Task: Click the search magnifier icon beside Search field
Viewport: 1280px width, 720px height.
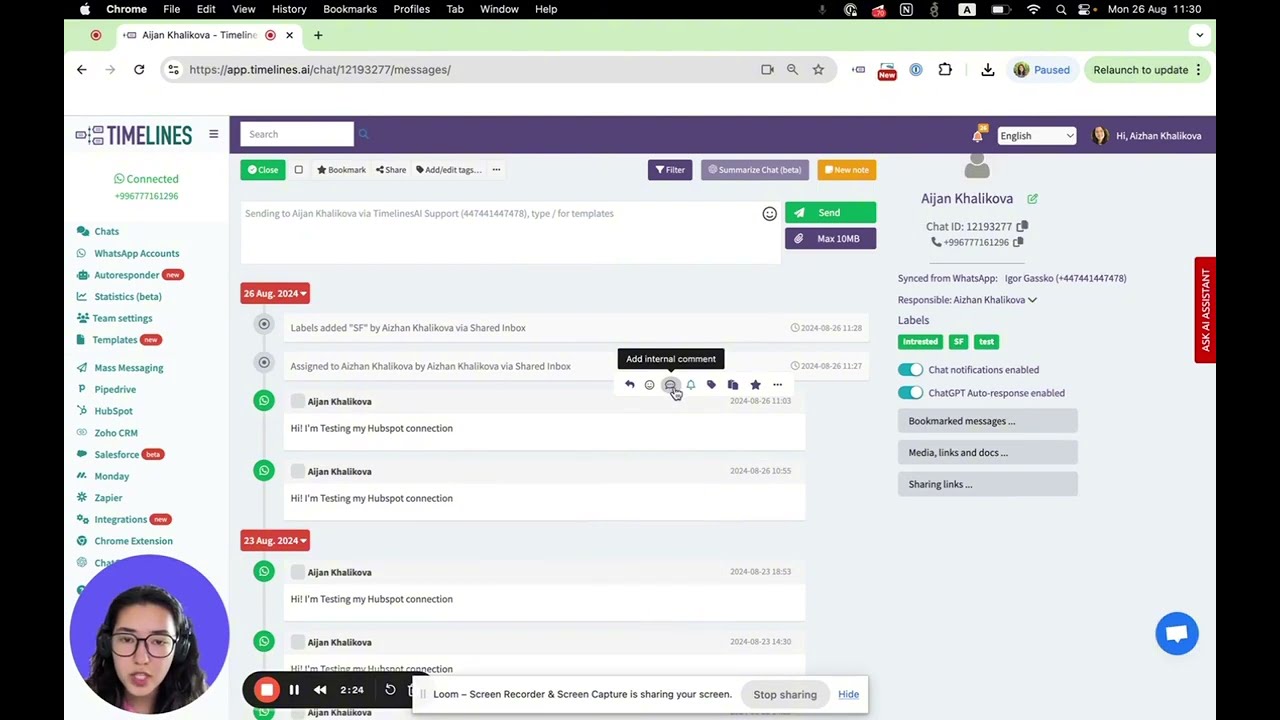Action: pos(364,134)
